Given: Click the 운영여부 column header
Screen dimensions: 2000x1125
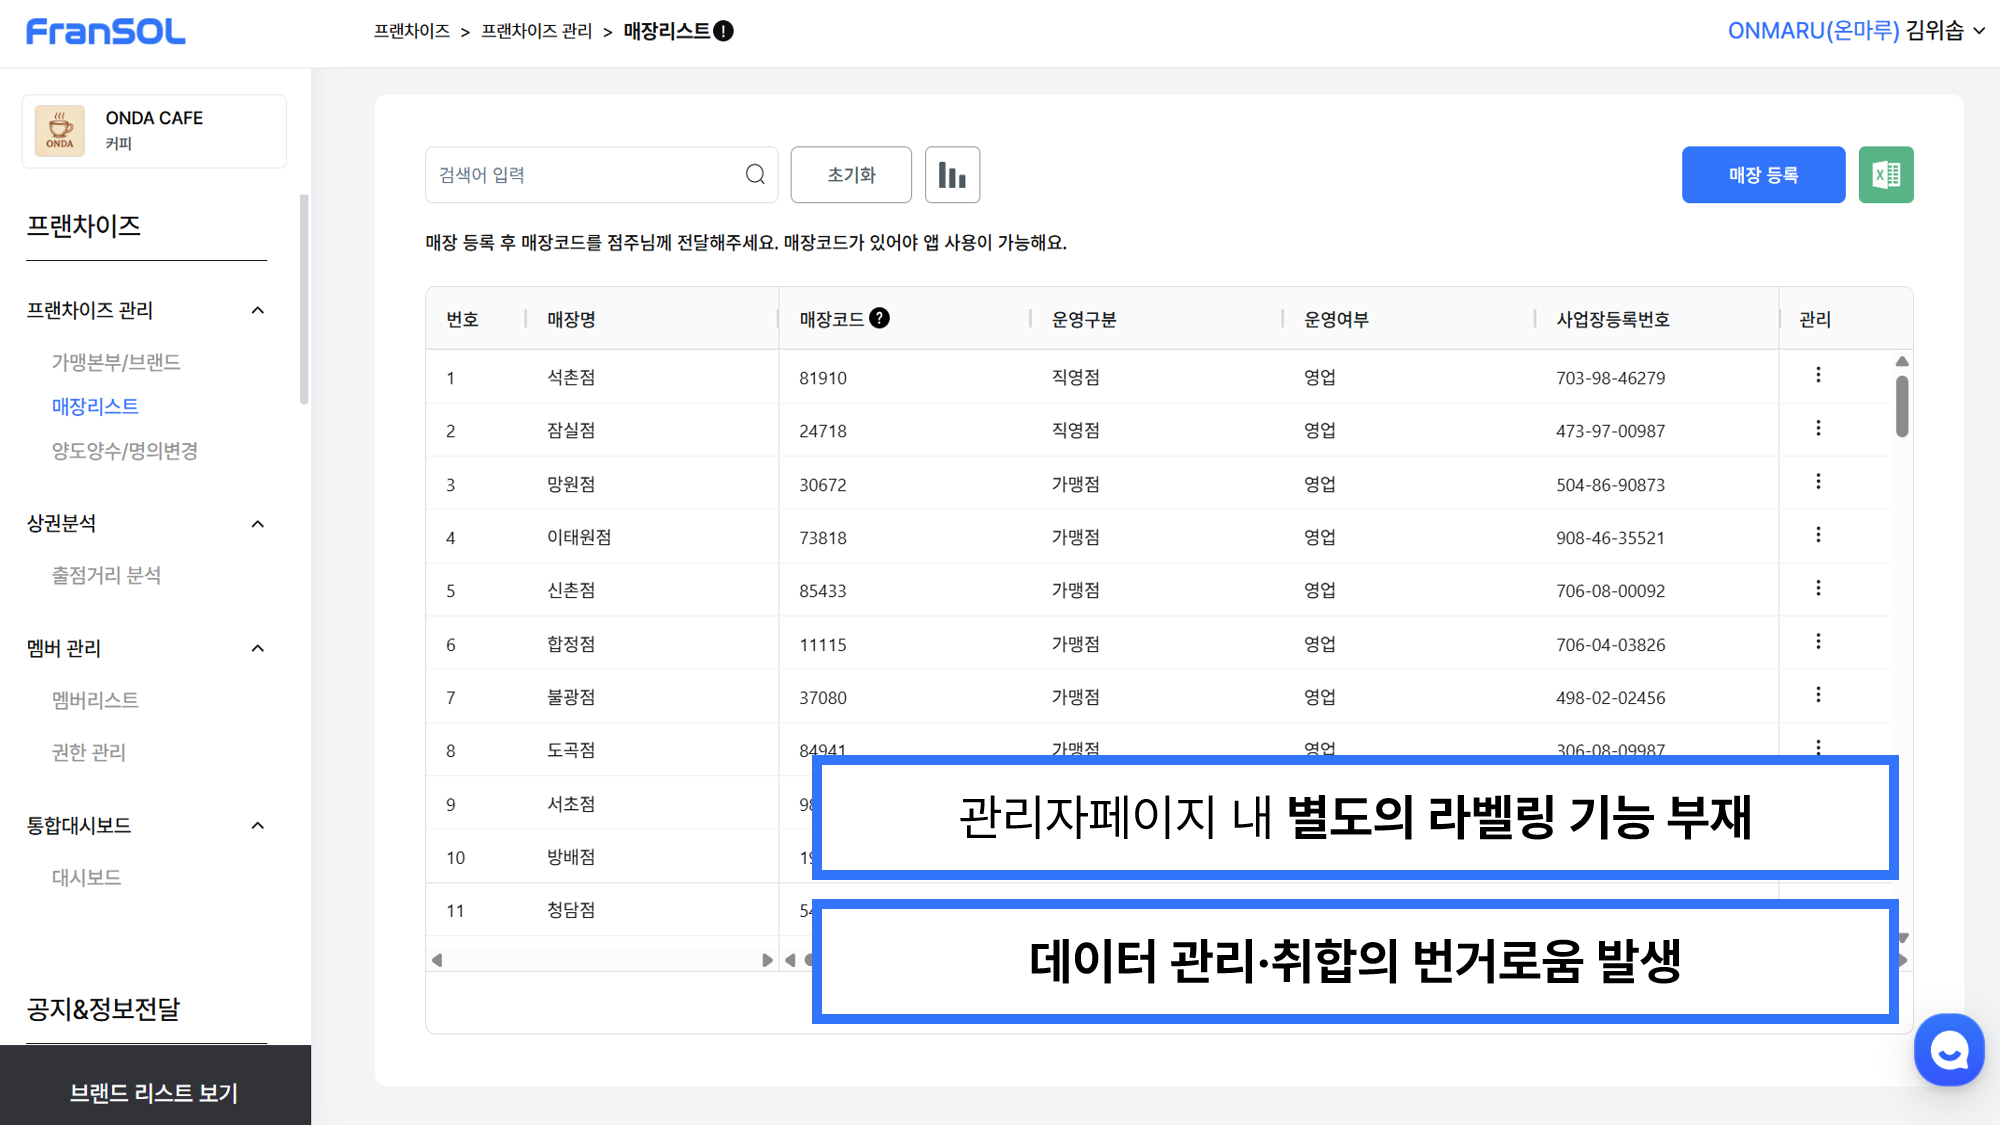Looking at the screenshot, I should [1336, 319].
